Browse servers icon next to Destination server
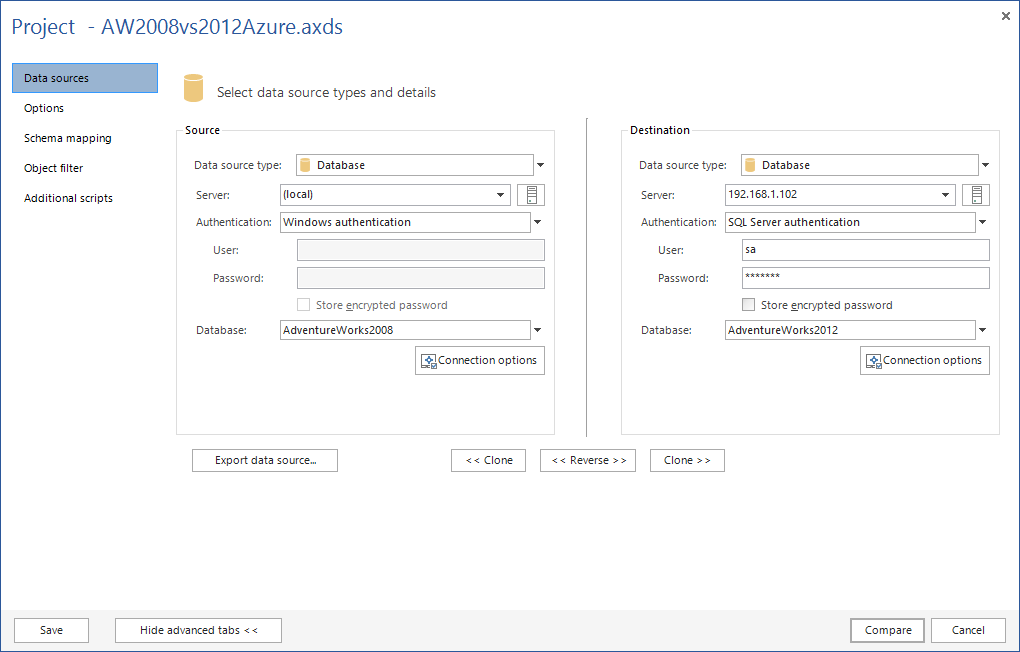Viewport: 1020px width, 652px height. point(976,195)
